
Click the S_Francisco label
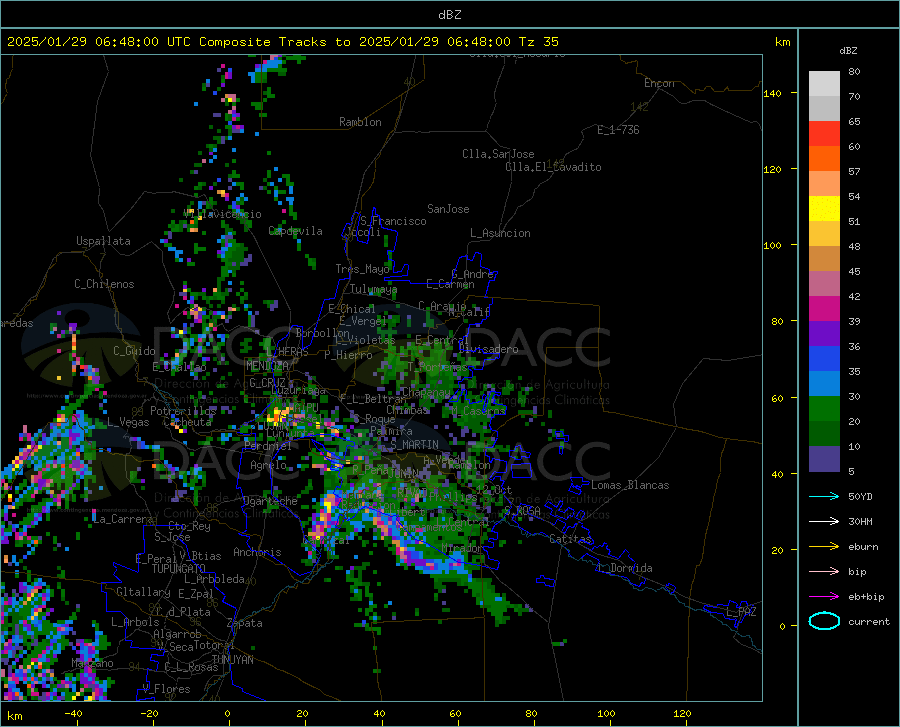coord(393,221)
